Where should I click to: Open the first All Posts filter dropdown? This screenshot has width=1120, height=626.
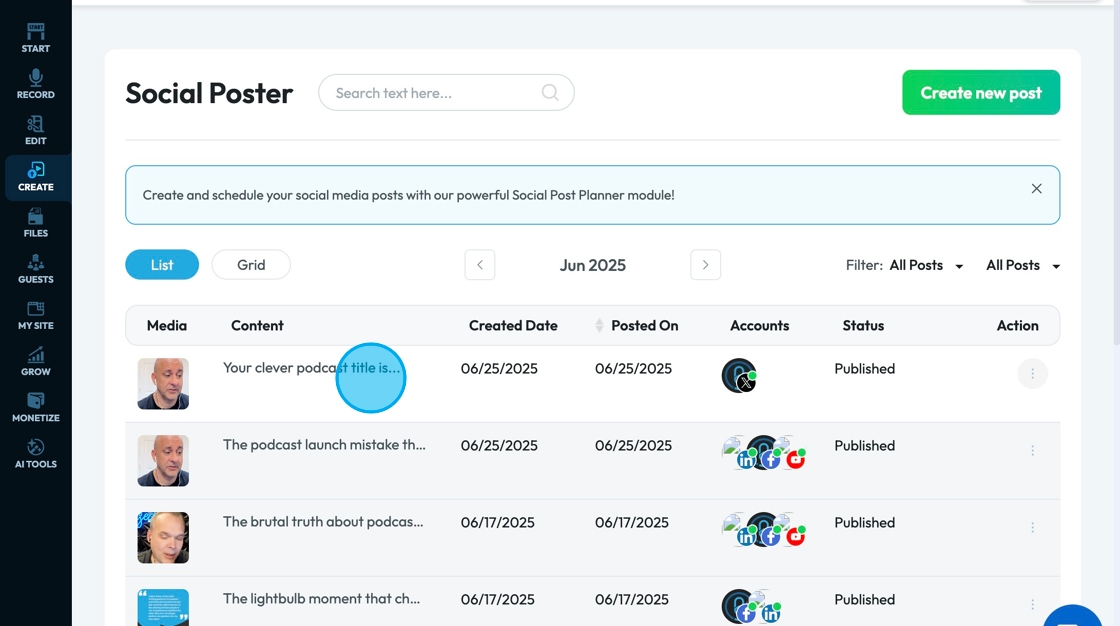[x=926, y=265]
